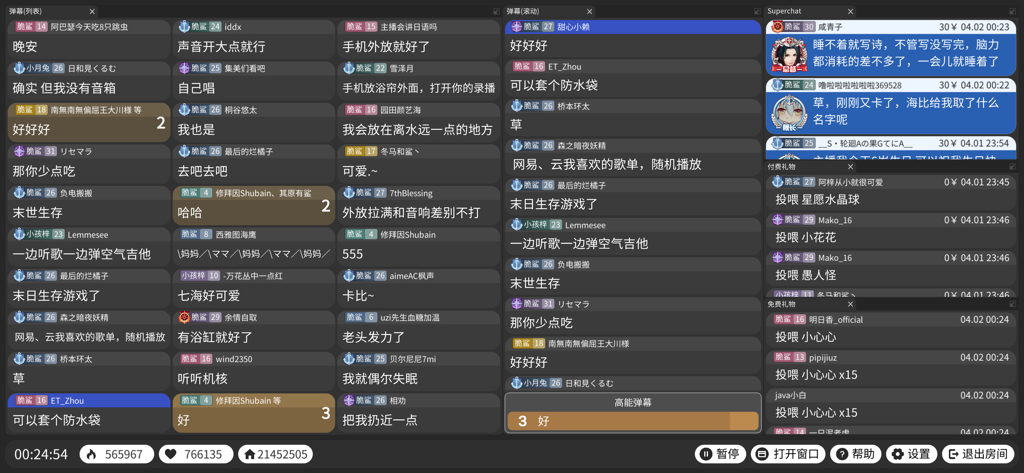Select the 555 message by 修拜因Shubain
The width and height of the screenshot is (1024, 473).
pyautogui.click(x=419, y=247)
